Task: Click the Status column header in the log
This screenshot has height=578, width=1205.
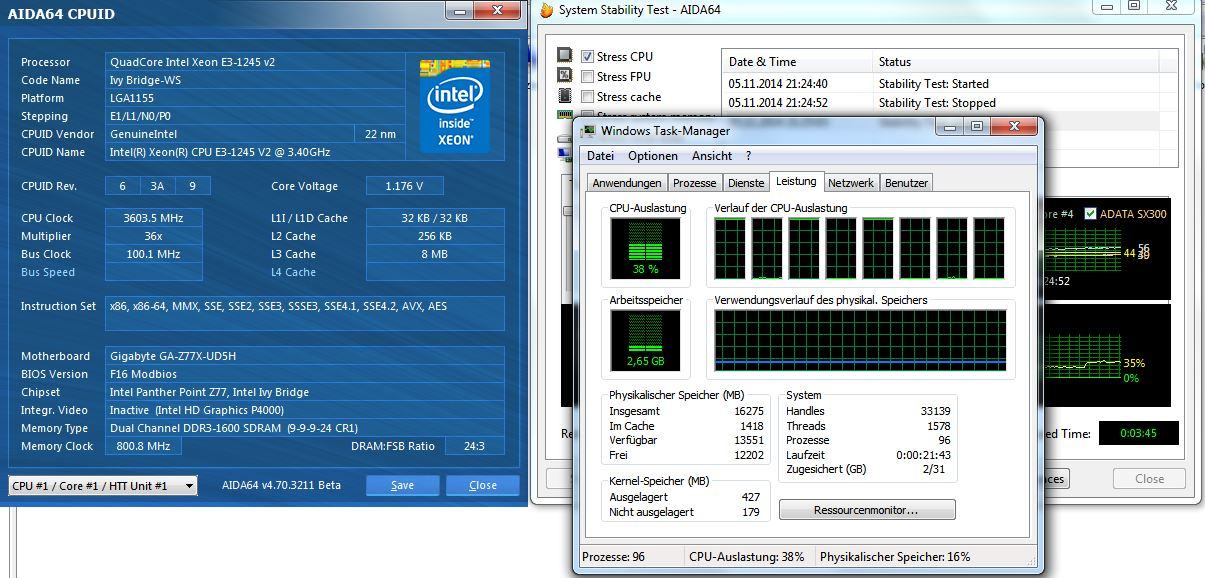Action: (1015, 62)
